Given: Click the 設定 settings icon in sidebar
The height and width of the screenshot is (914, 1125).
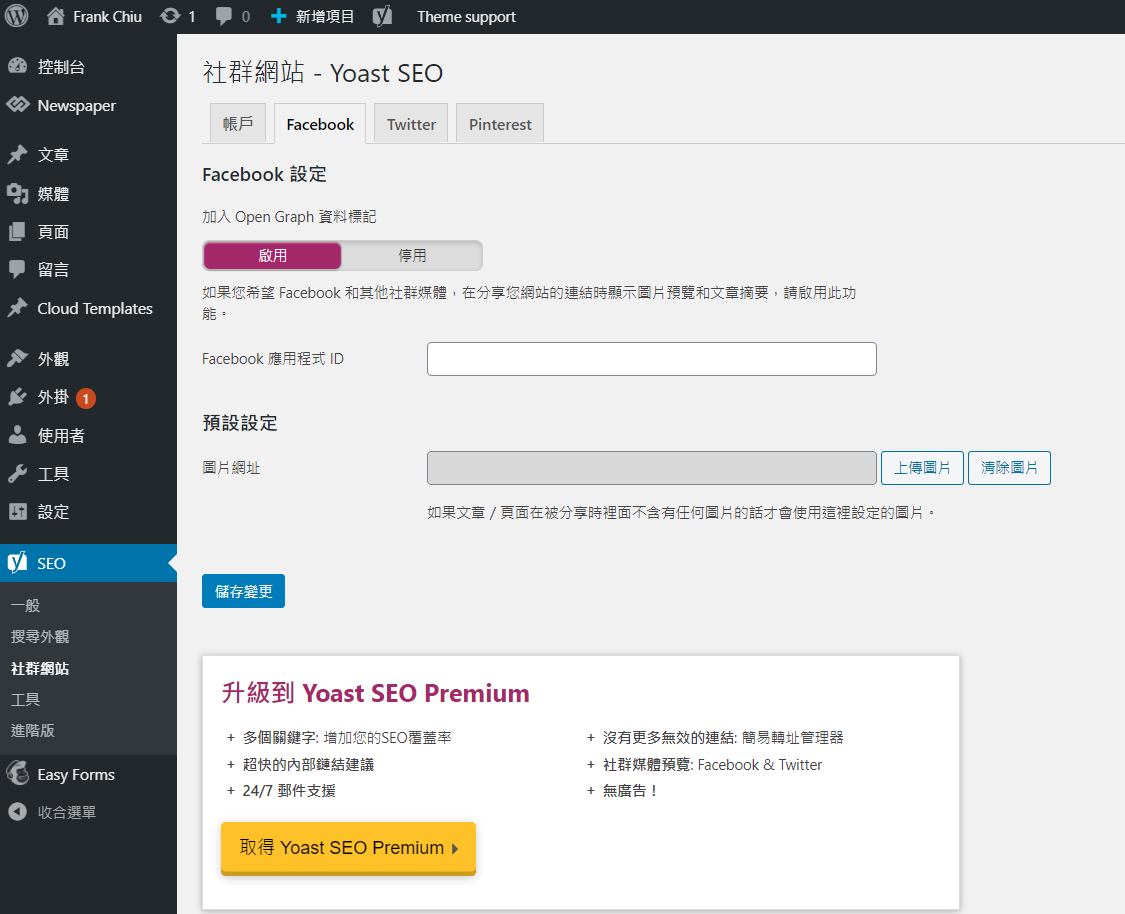Looking at the screenshot, I should (17, 512).
